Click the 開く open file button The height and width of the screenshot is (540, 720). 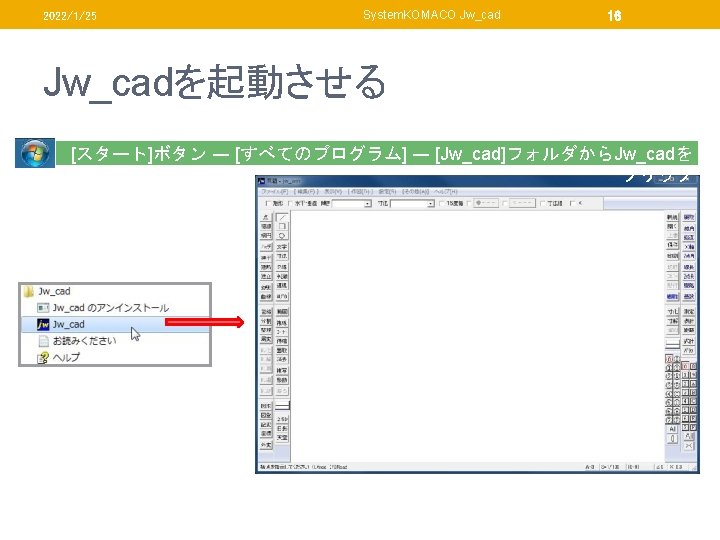click(x=672, y=226)
